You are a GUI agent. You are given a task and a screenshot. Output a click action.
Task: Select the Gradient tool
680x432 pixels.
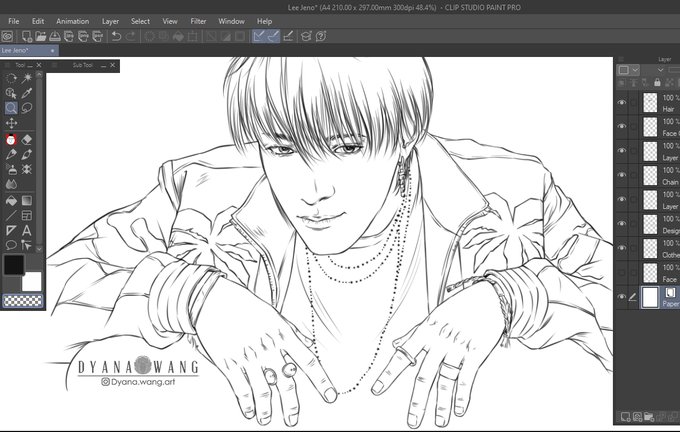click(x=27, y=200)
